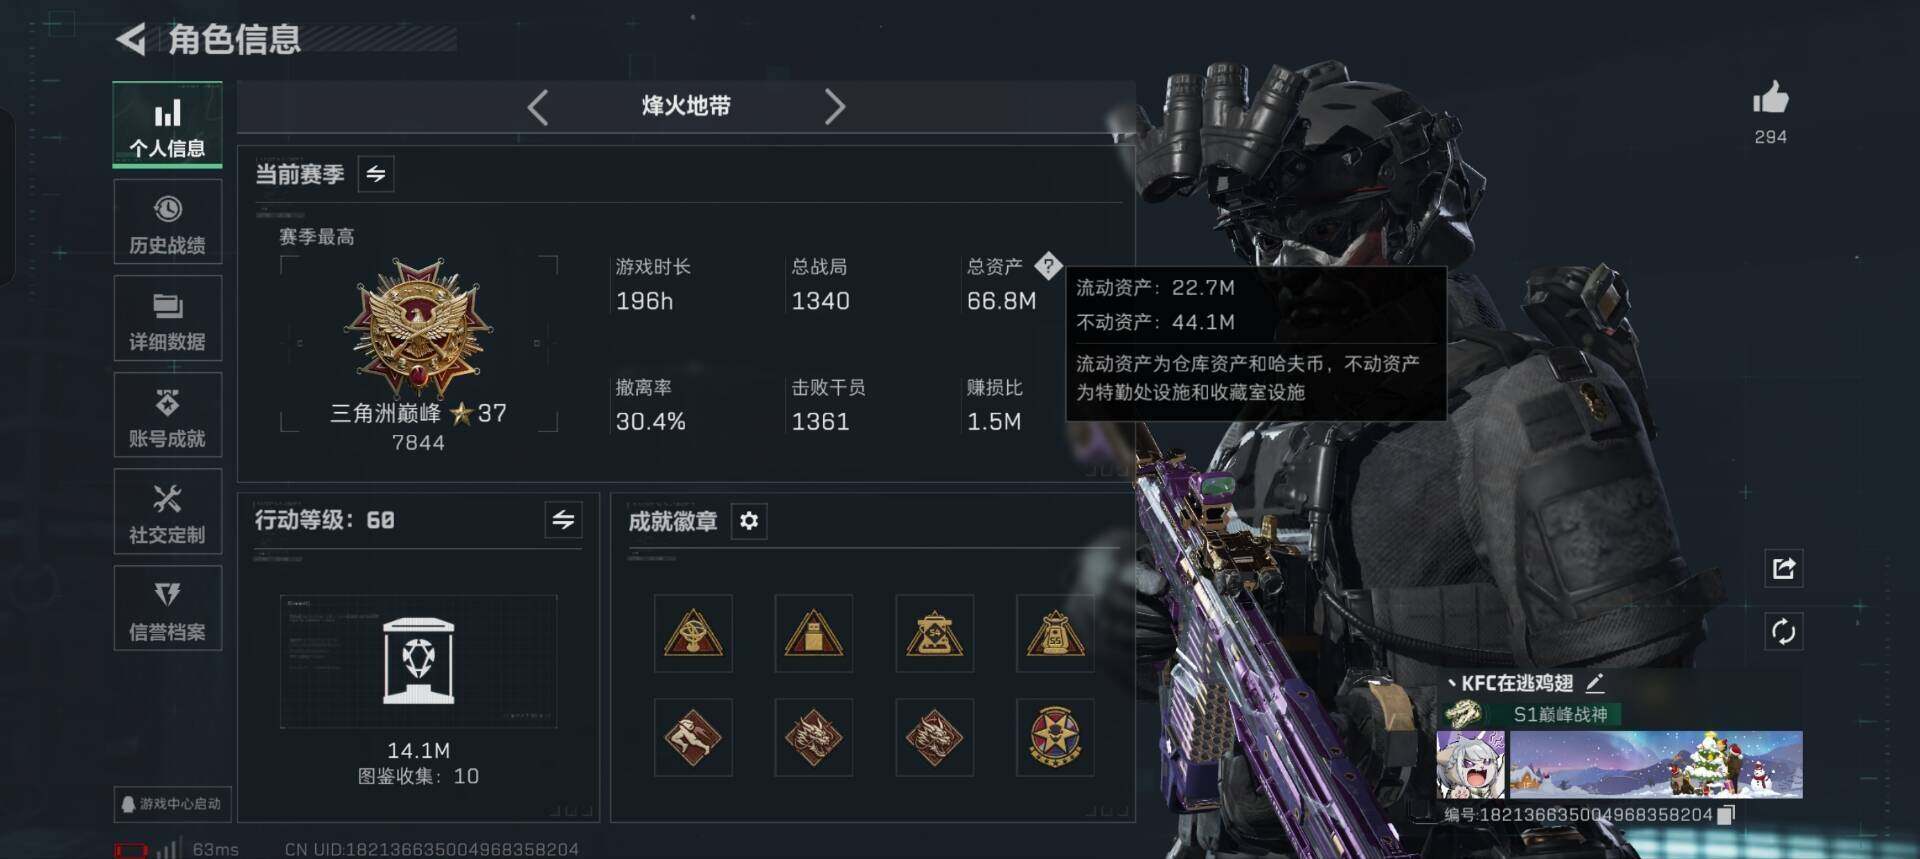Viewport: 1920px width, 859px height.
Task: Open the 社交定制 sidebar tab
Action: point(168,512)
